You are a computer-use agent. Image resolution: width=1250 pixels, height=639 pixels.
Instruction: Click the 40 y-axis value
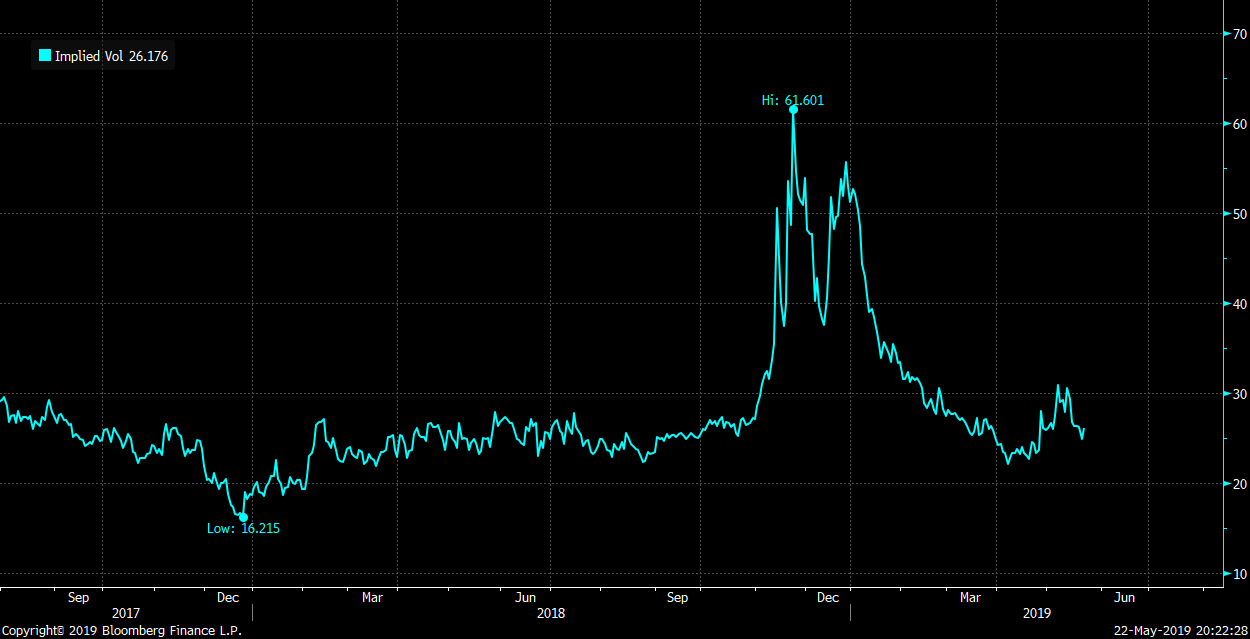coord(1239,304)
